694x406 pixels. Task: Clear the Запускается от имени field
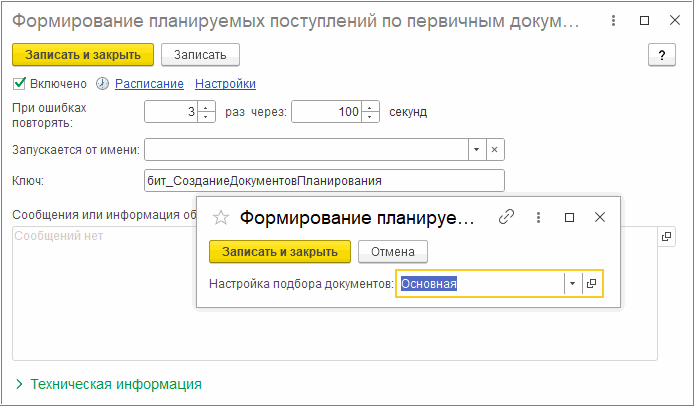pyautogui.click(x=495, y=149)
